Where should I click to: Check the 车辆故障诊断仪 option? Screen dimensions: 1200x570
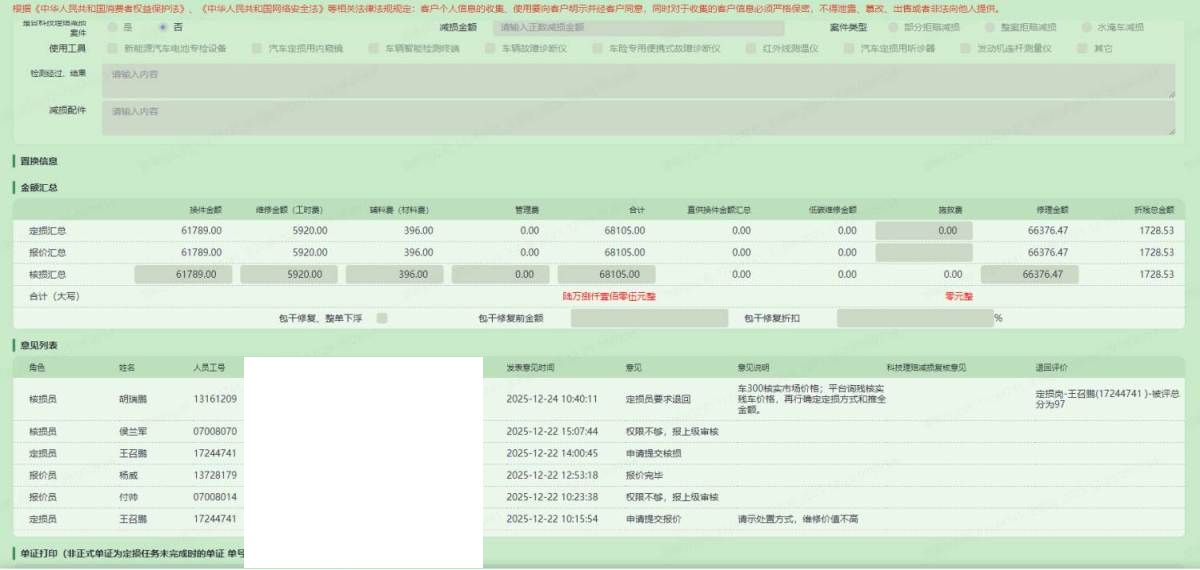pyautogui.click(x=492, y=48)
